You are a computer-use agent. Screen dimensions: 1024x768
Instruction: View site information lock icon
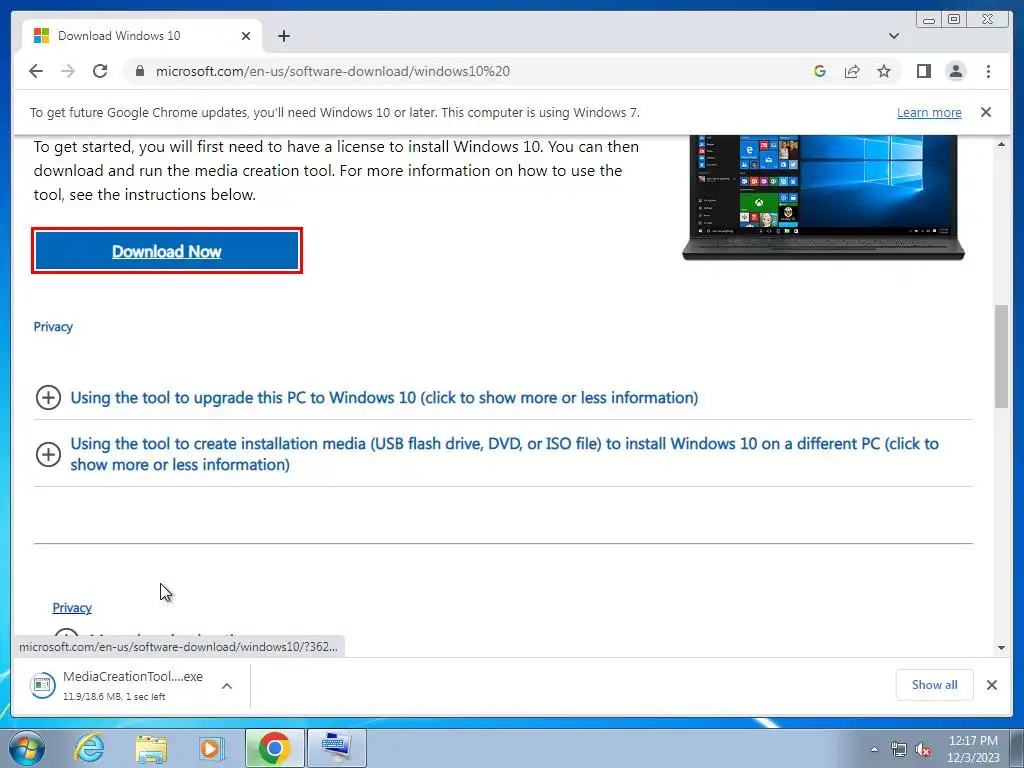[139, 71]
